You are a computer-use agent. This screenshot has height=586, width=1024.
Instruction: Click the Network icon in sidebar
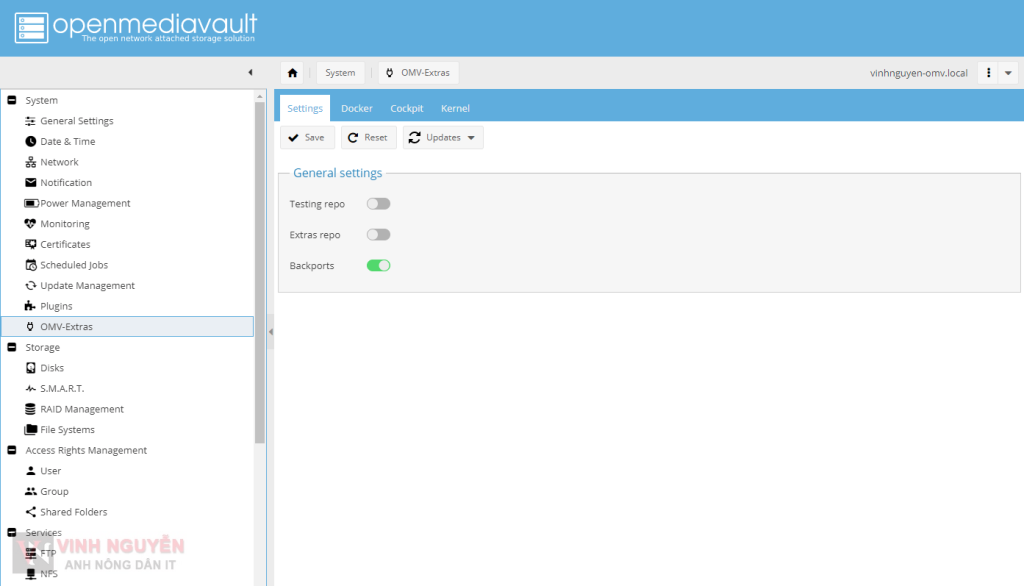point(30,162)
